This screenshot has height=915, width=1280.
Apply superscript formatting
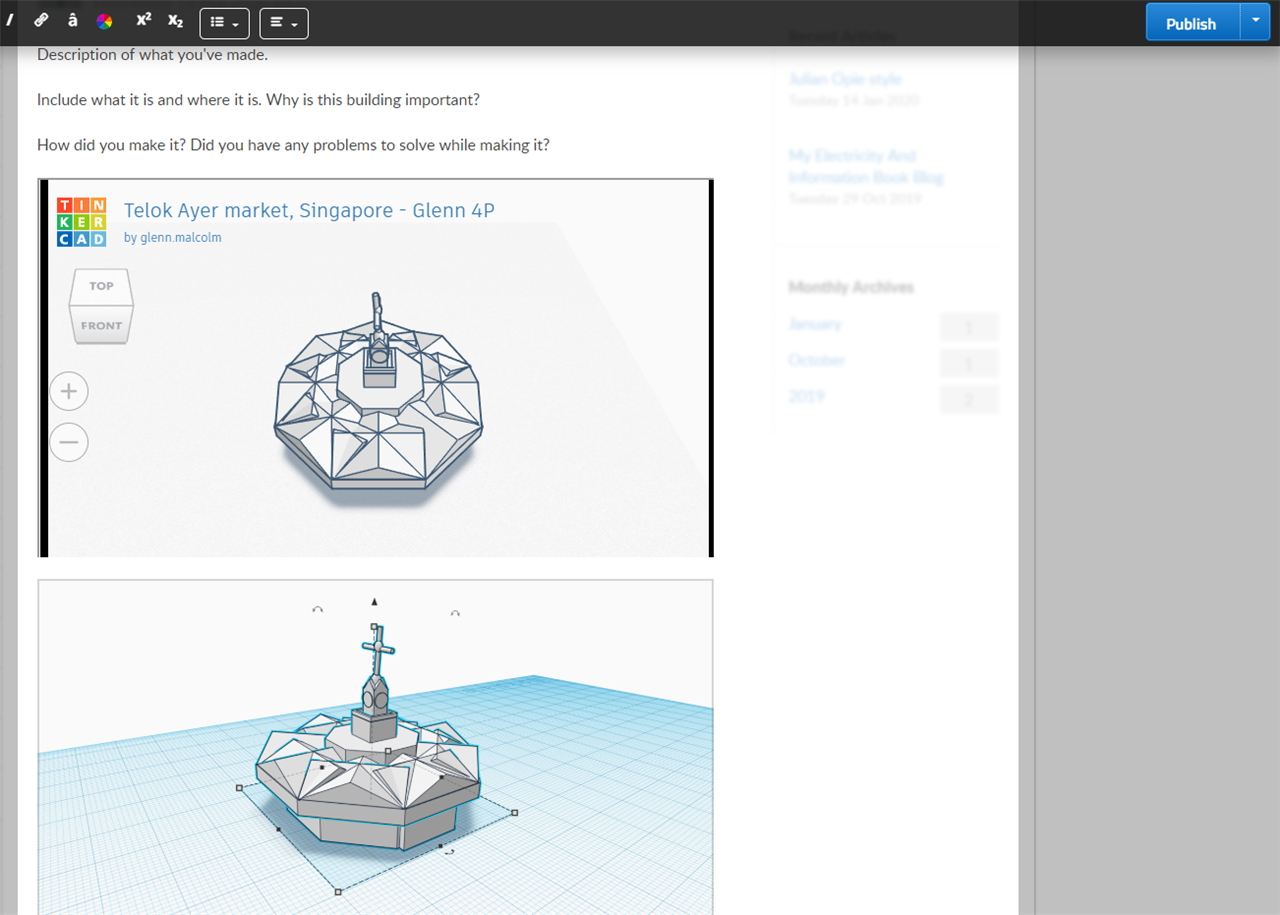click(144, 21)
